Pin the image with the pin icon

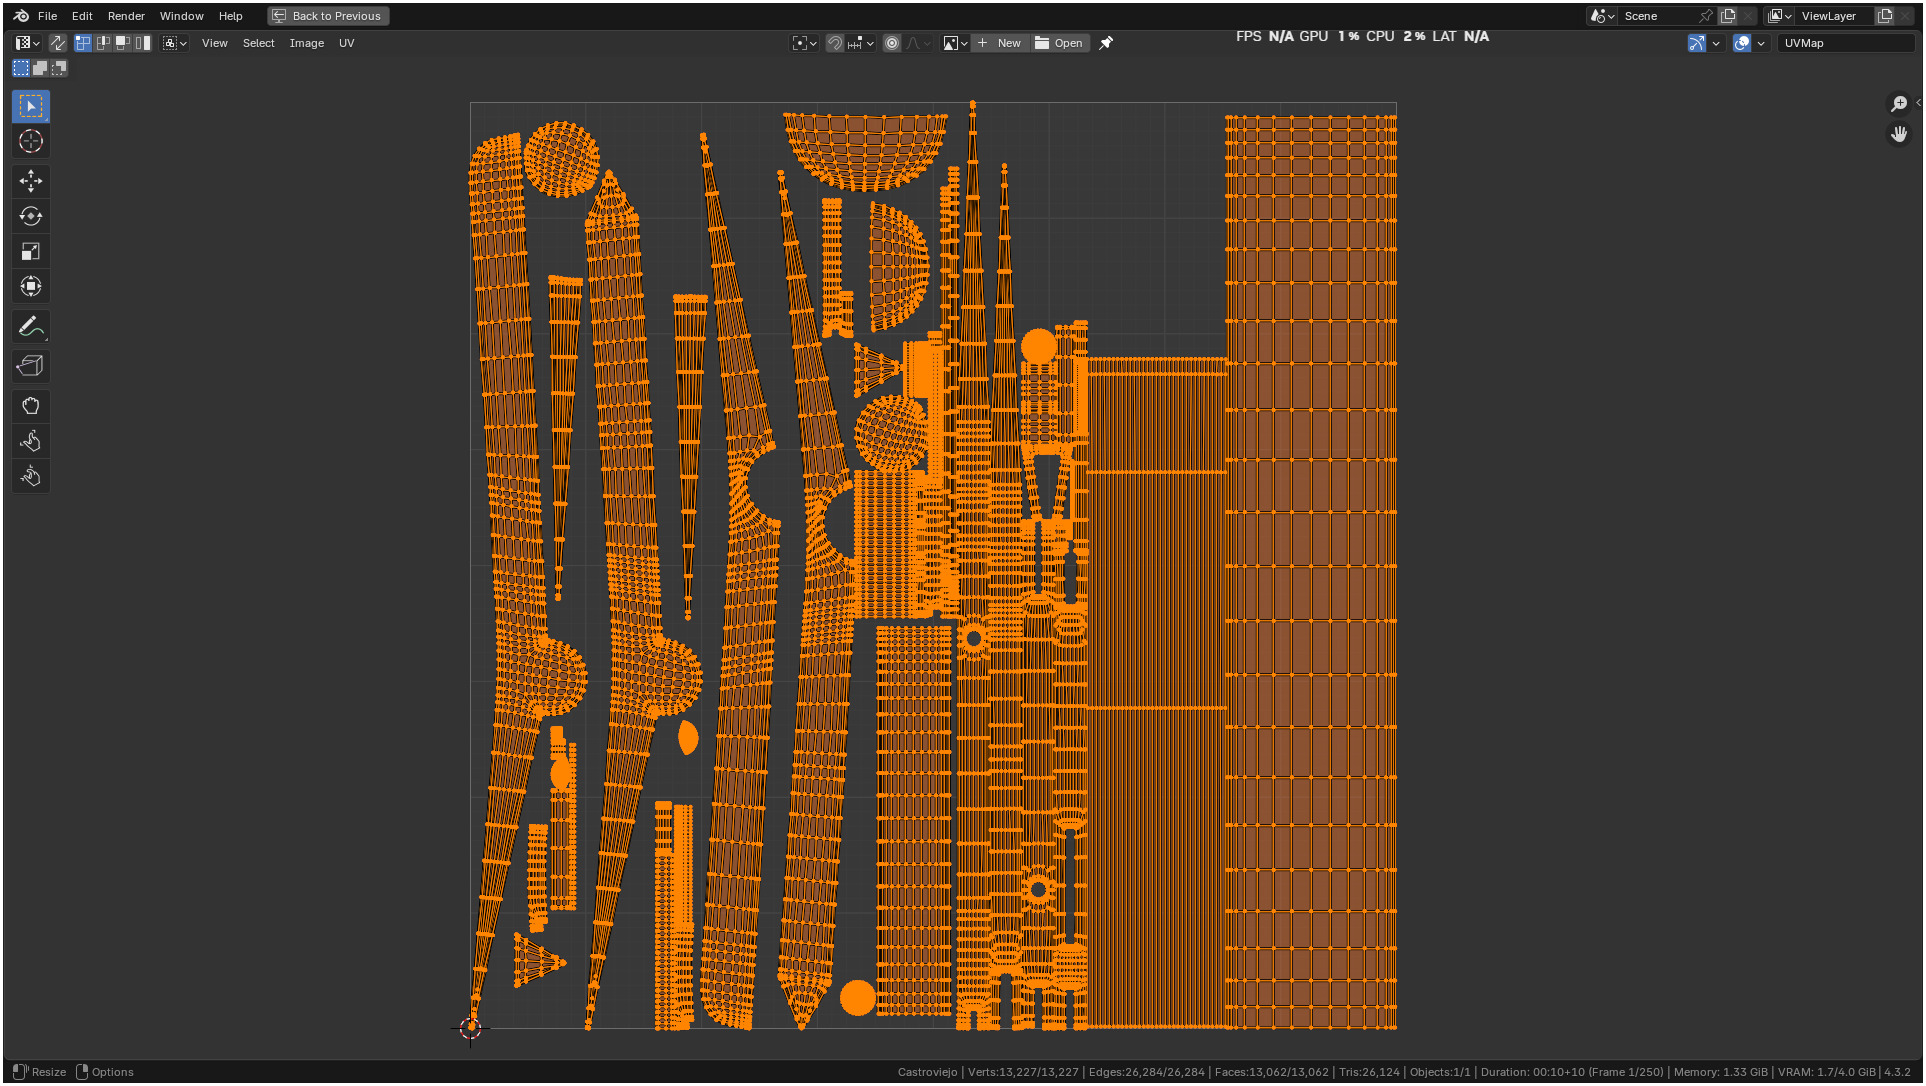pos(1106,43)
